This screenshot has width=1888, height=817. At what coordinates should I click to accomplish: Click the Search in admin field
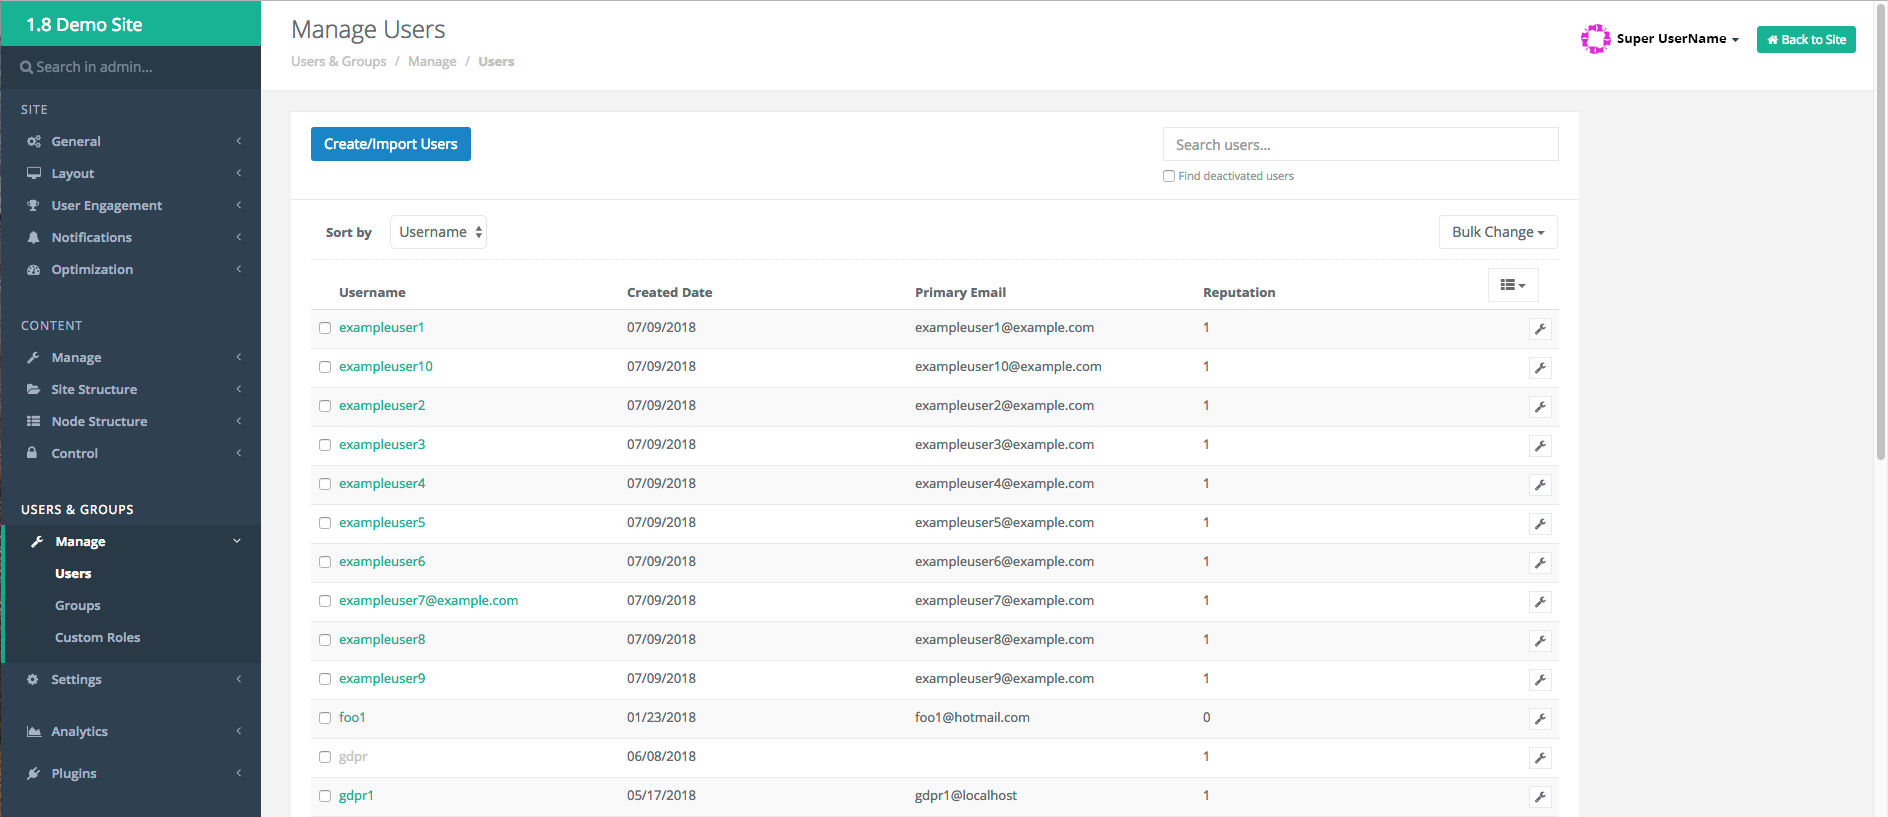pos(131,67)
